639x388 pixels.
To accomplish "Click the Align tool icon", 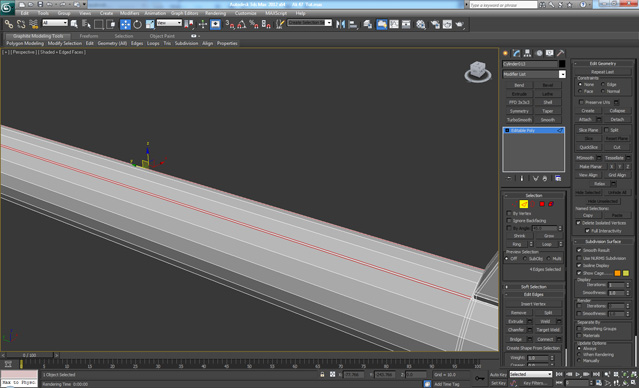I will pyautogui.click(x=353, y=24).
